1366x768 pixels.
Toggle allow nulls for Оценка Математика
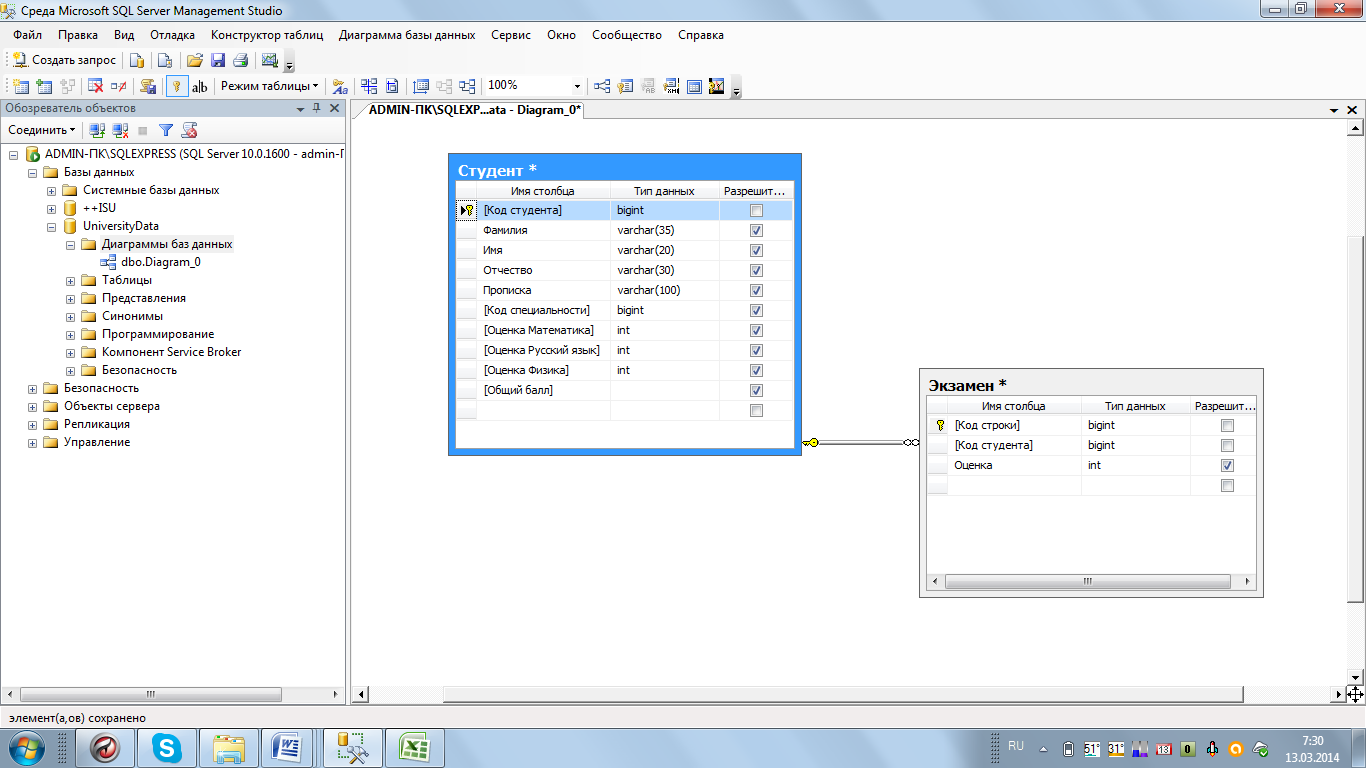pos(756,330)
